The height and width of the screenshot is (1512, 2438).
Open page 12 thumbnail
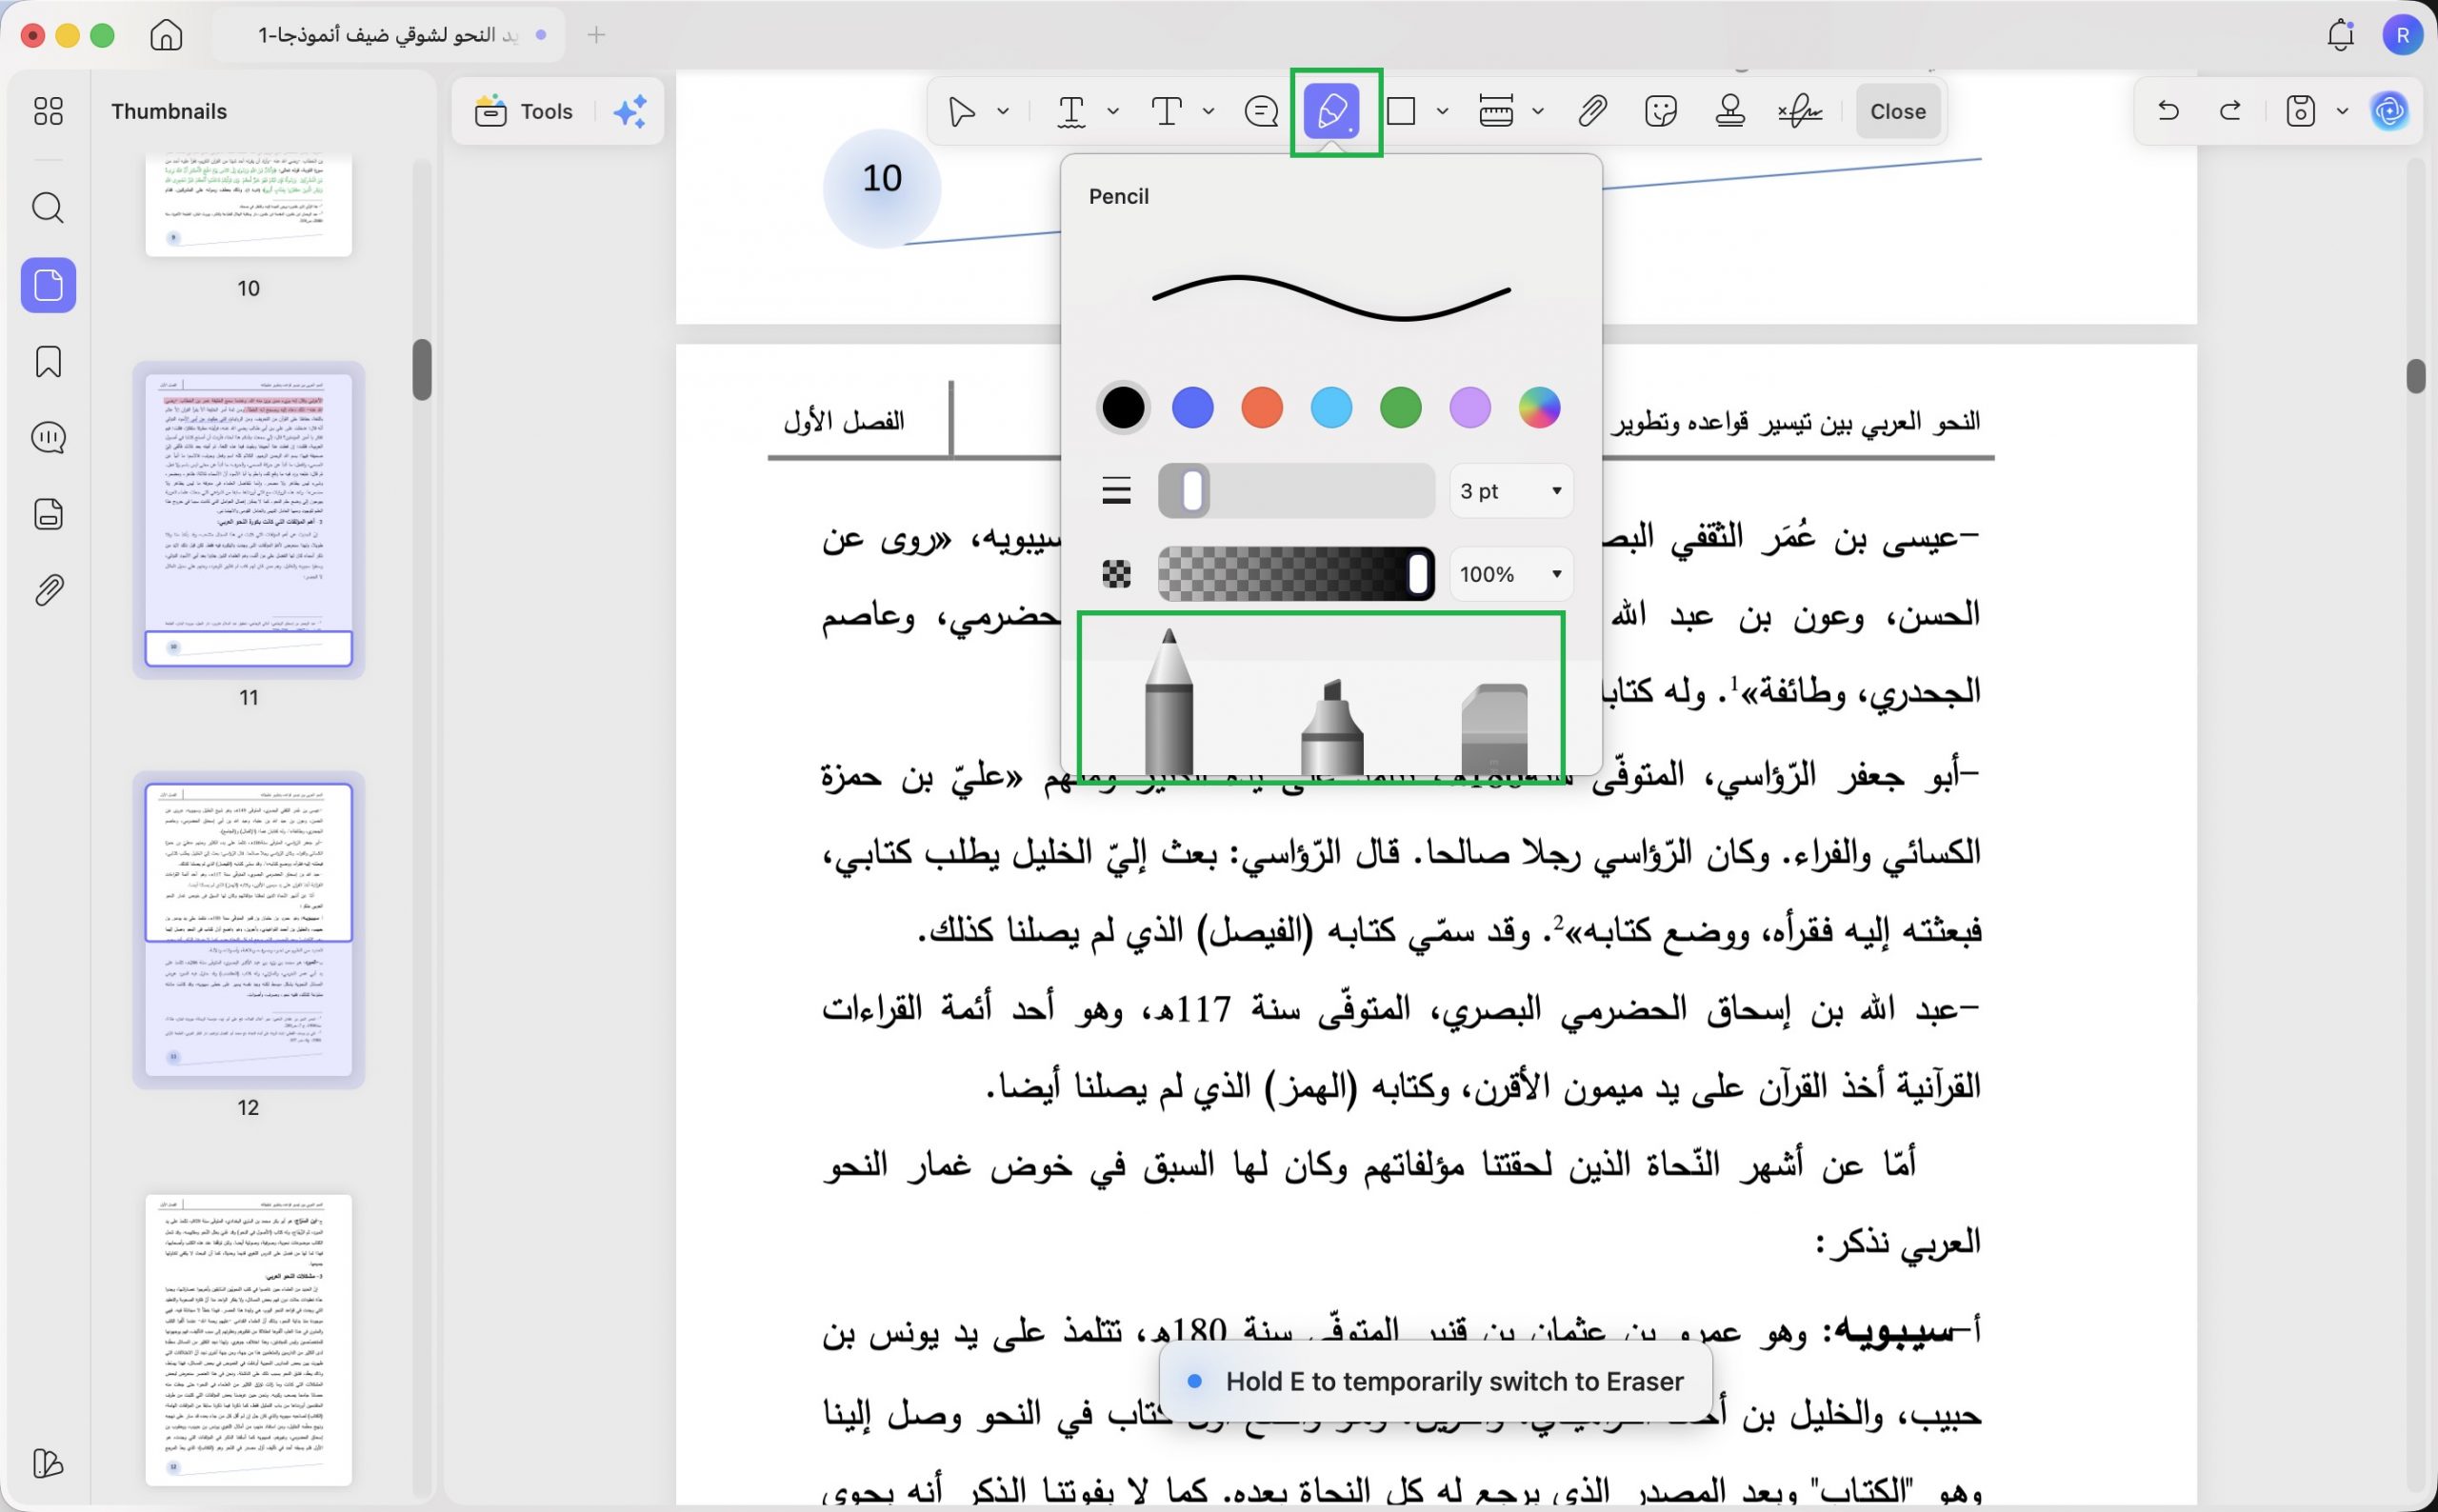249,930
